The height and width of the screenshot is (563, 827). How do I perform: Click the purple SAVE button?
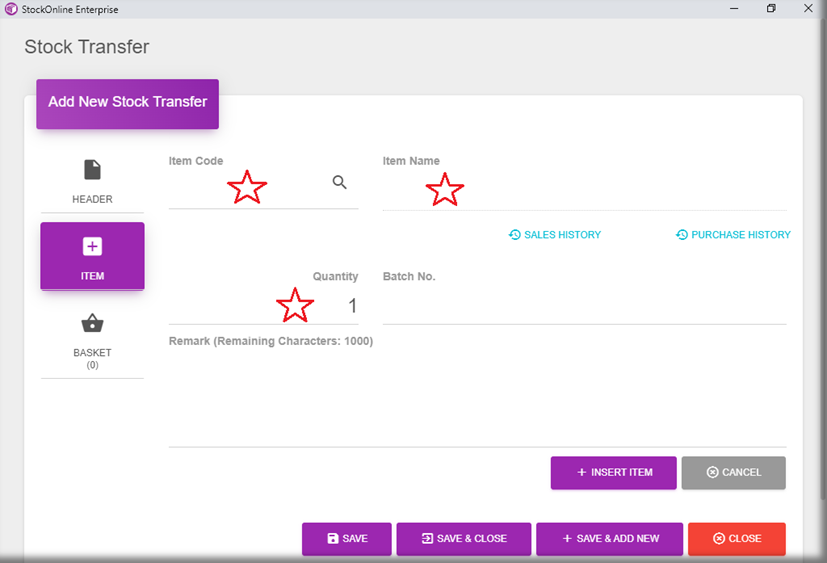[x=347, y=539]
